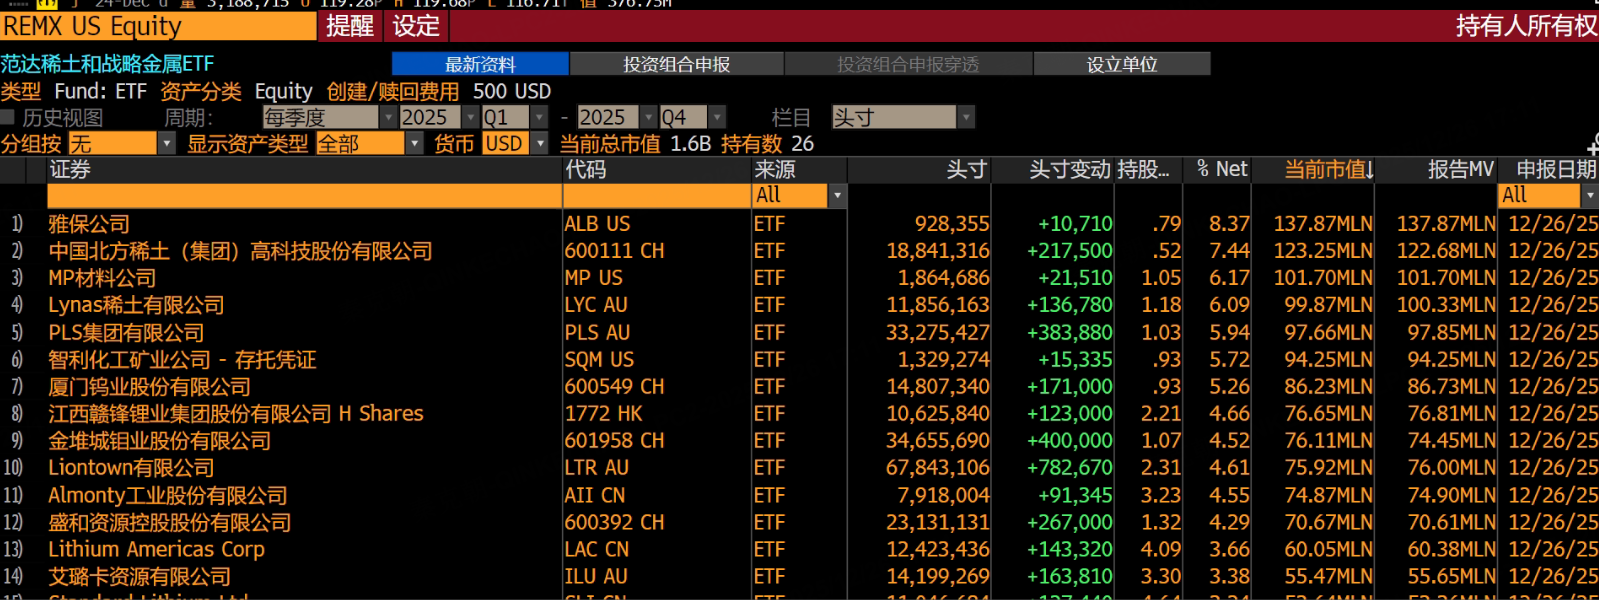
Task: Click the 创建/赎回费用 label
Action: click(393, 91)
